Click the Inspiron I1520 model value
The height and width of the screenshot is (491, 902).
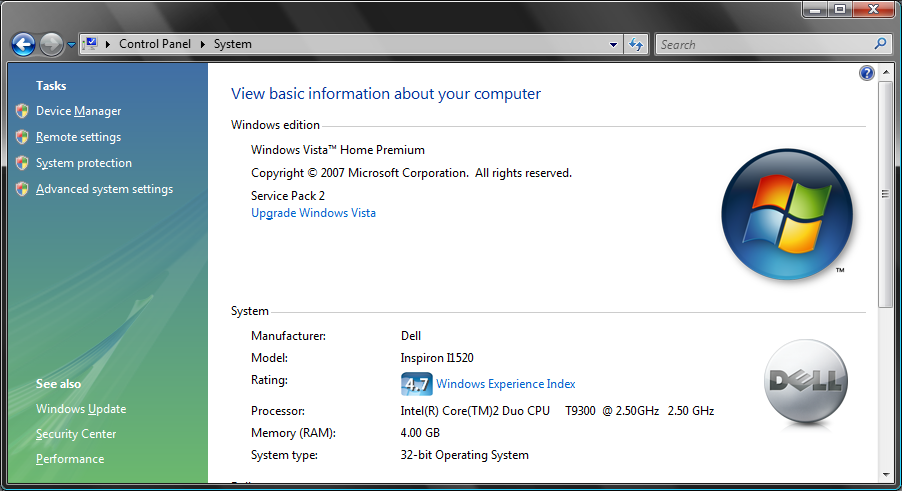437,358
